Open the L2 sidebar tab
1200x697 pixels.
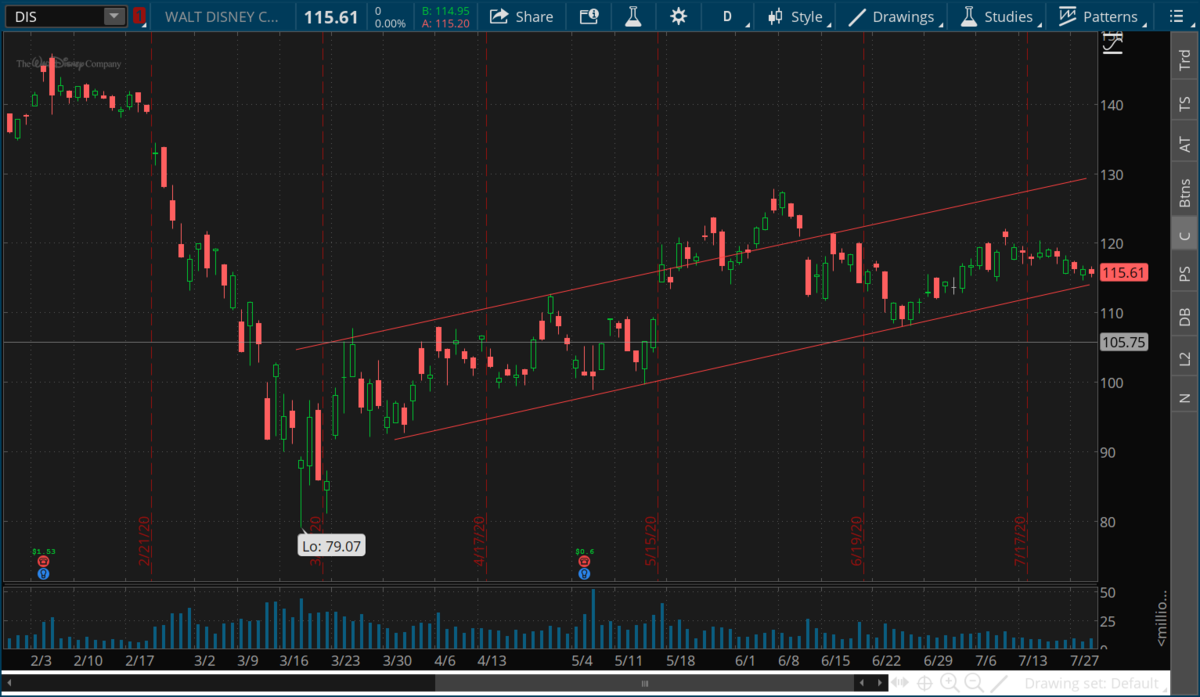[x=1185, y=358]
